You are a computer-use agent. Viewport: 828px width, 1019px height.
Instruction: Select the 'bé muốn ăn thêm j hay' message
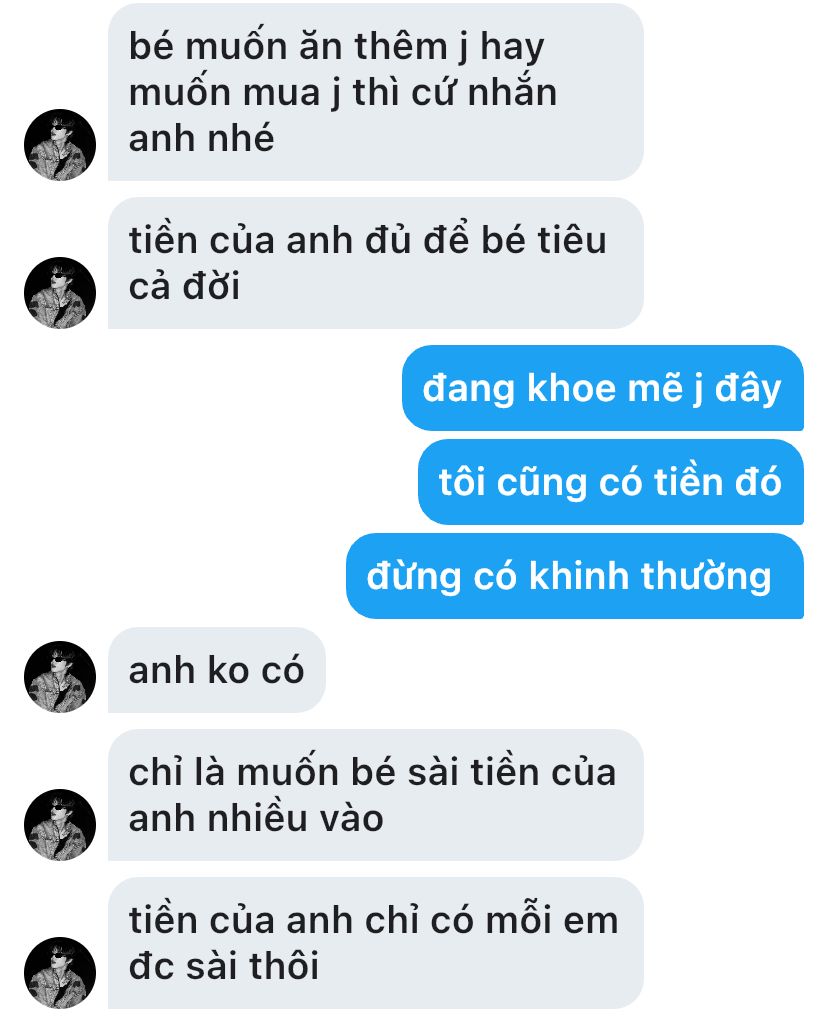click(376, 92)
